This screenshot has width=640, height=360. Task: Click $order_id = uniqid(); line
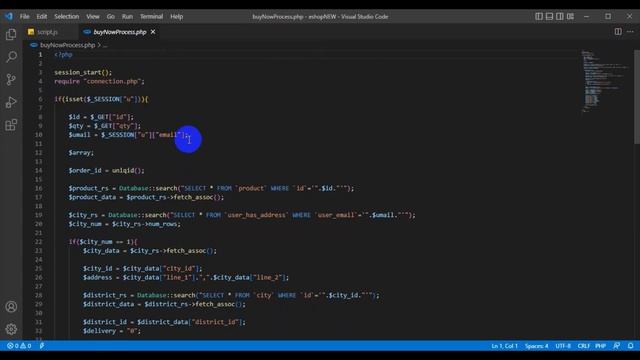tap(106, 171)
